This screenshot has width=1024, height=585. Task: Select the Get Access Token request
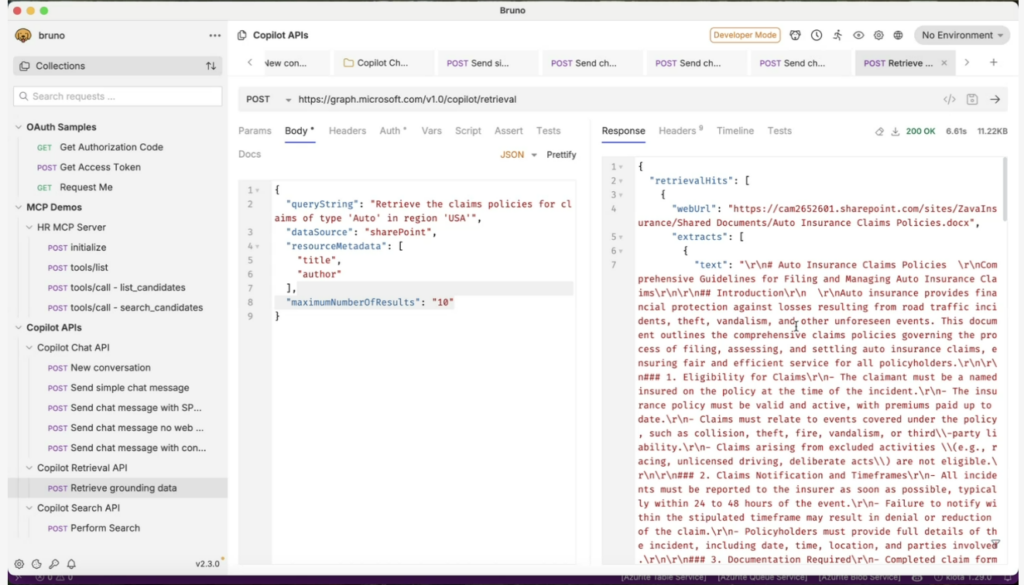[100, 167]
